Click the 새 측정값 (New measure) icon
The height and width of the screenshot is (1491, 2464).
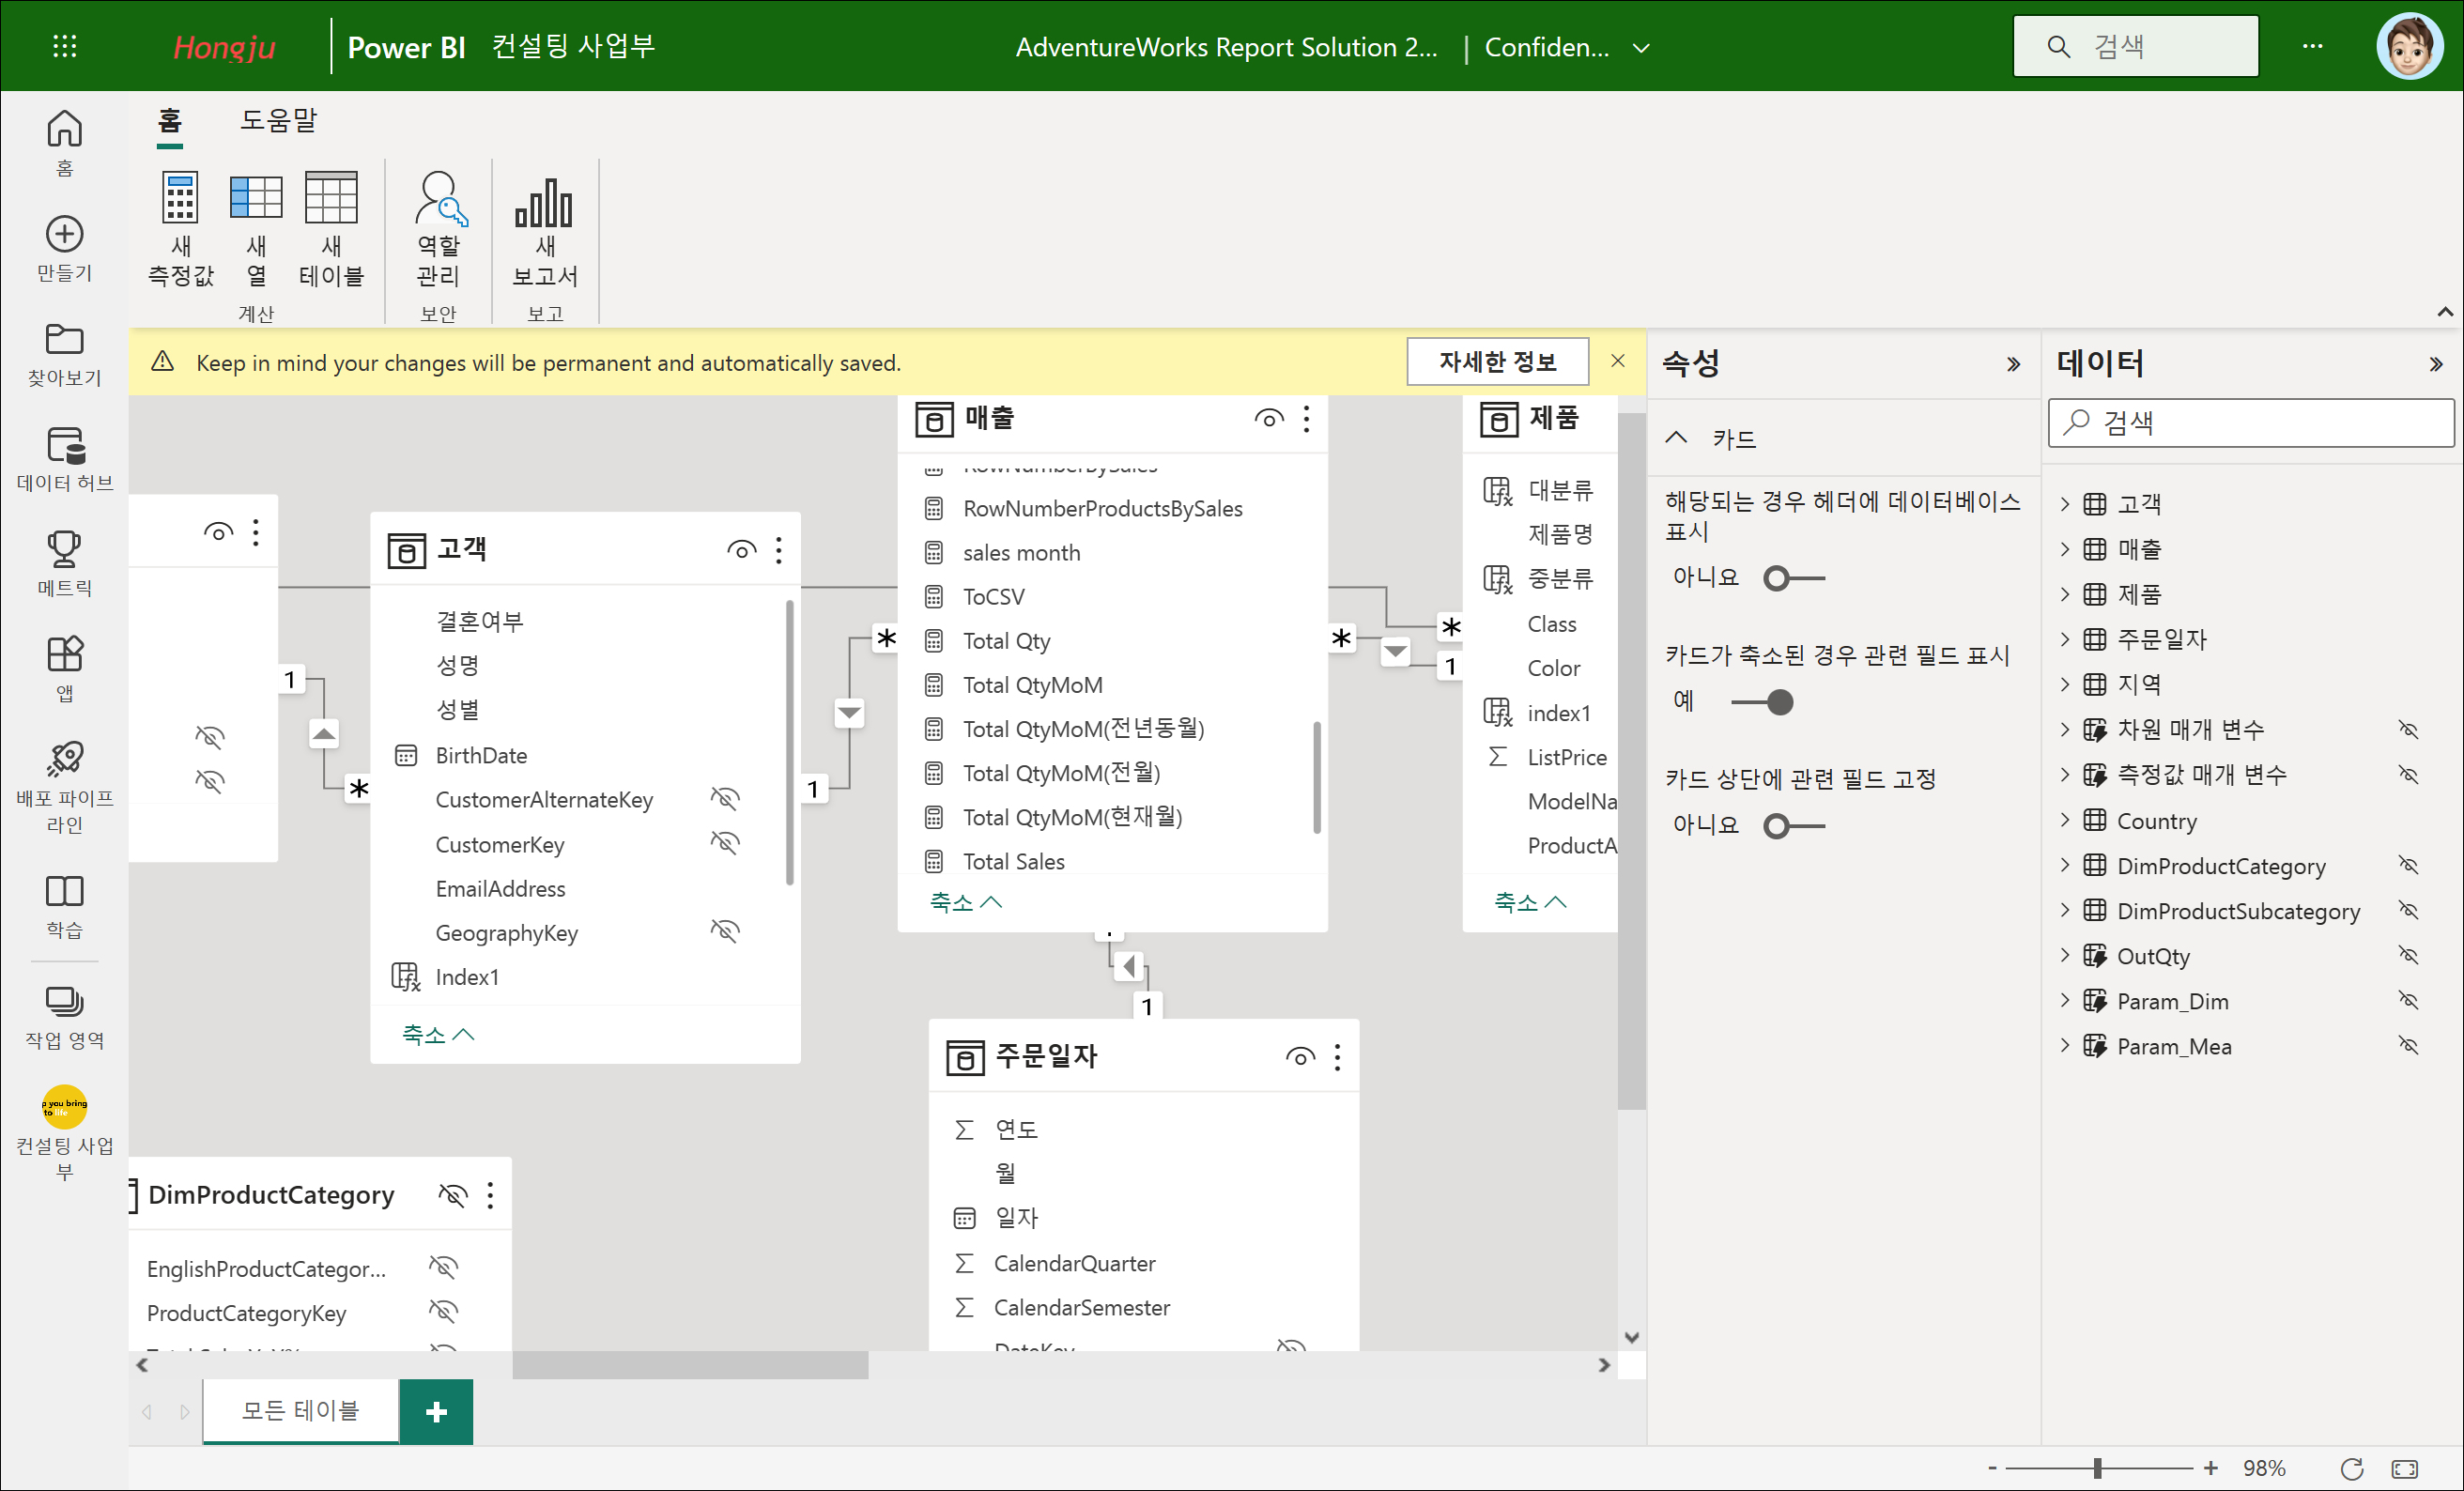(180, 200)
